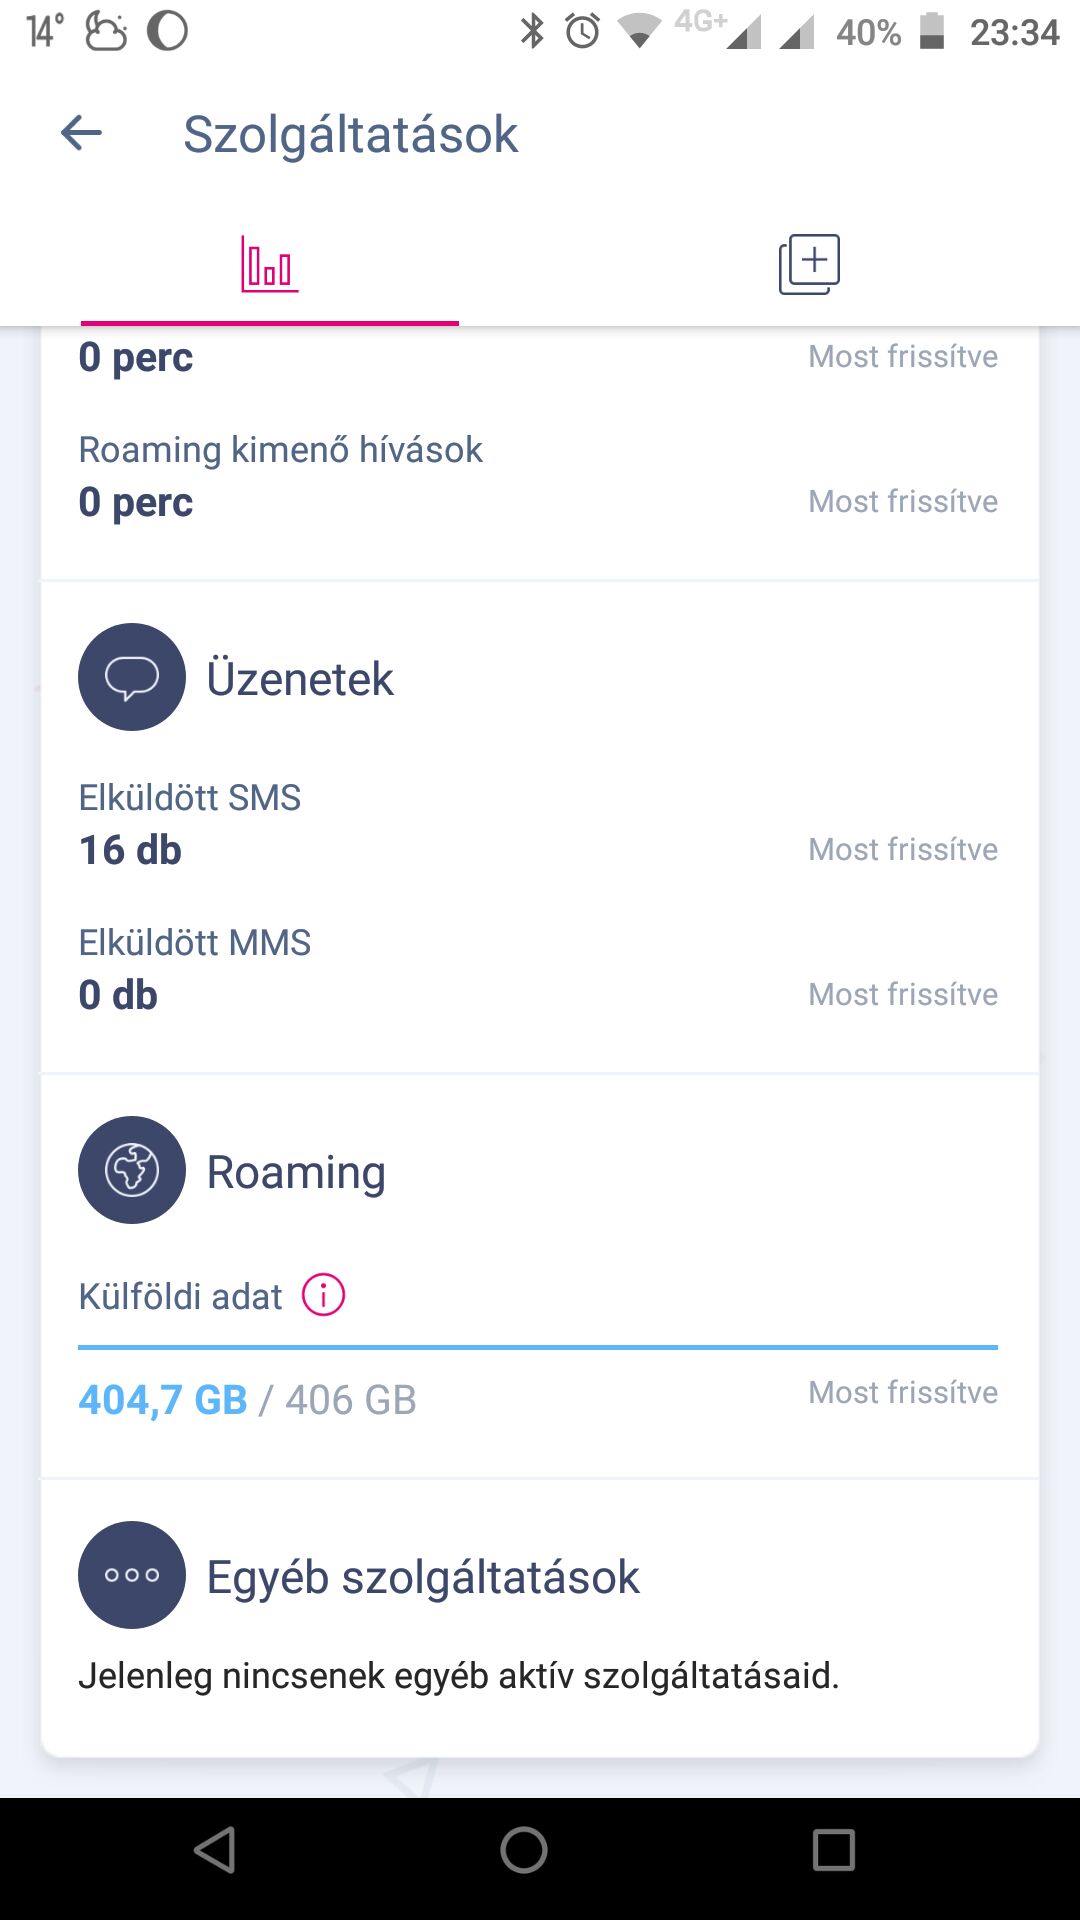
Task: Open the usage statistics chart tab
Action: pos(269,265)
